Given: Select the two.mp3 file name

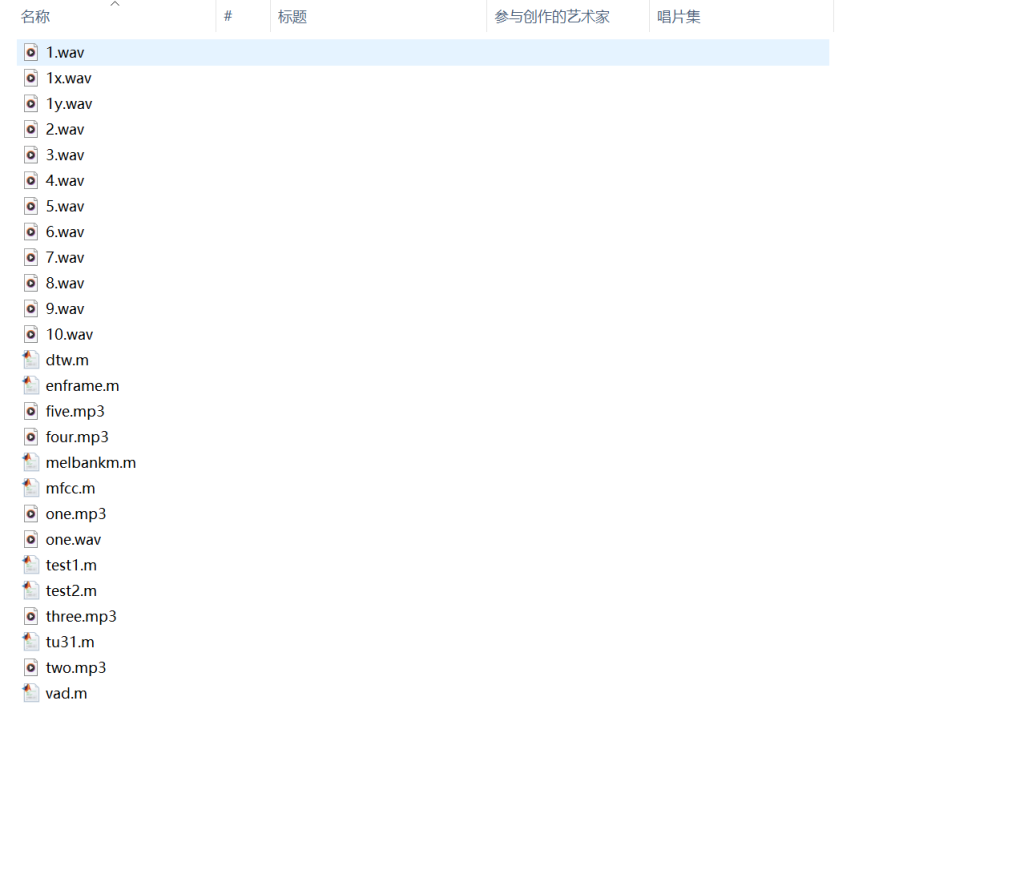Looking at the screenshot, I should point(76,668).
